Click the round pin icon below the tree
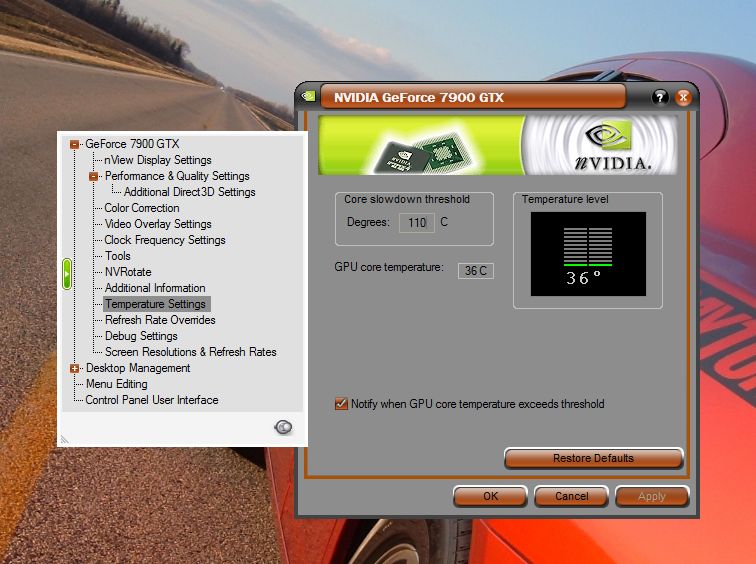Image resolution: width=756 pixels, height=564 pixels. click(283, 427)
